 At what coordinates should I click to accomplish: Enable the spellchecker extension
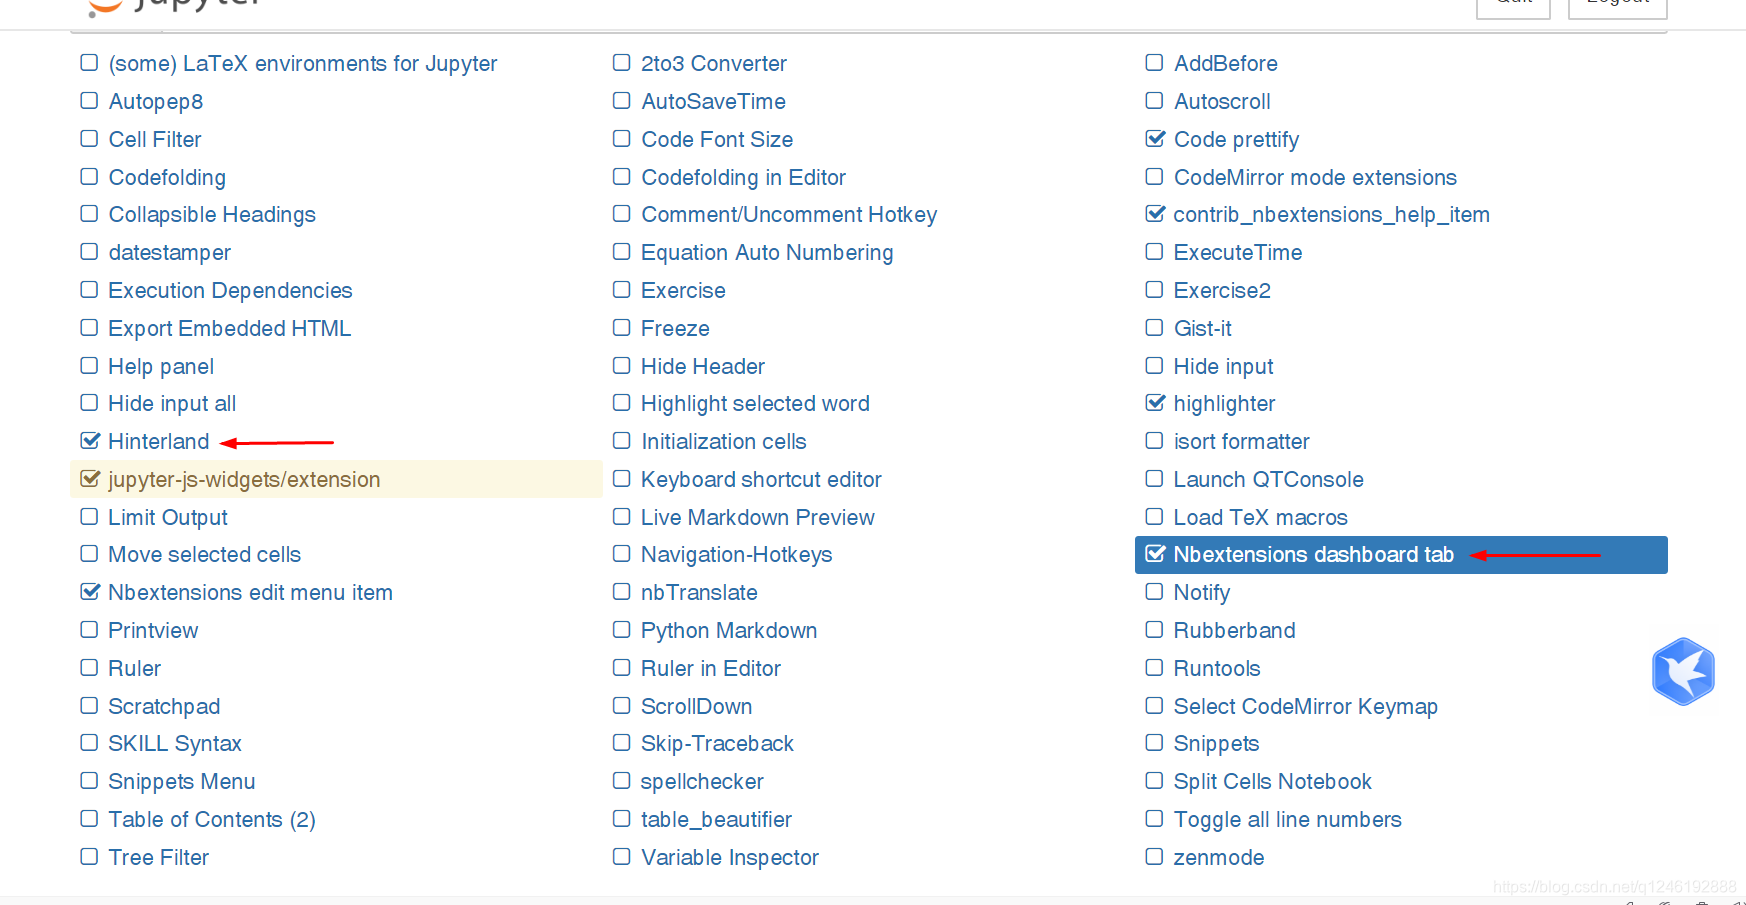tap(621, 780)
